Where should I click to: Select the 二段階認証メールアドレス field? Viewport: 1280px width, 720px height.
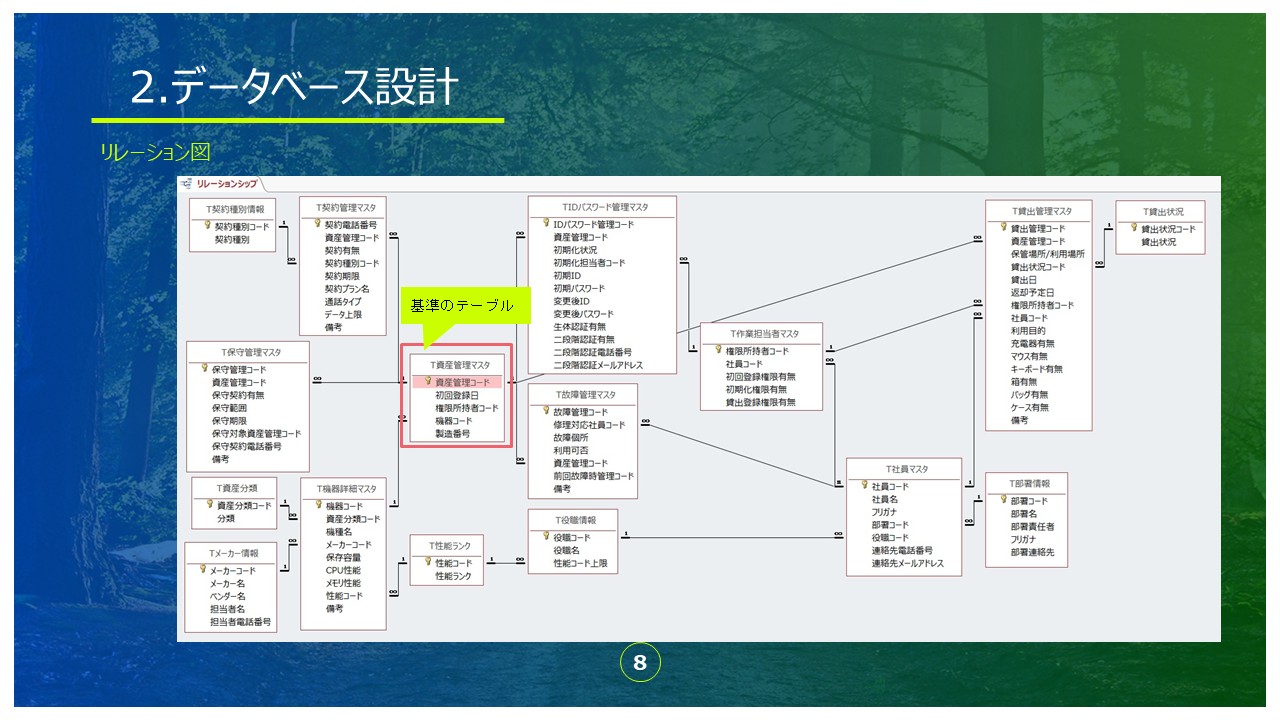598,365
